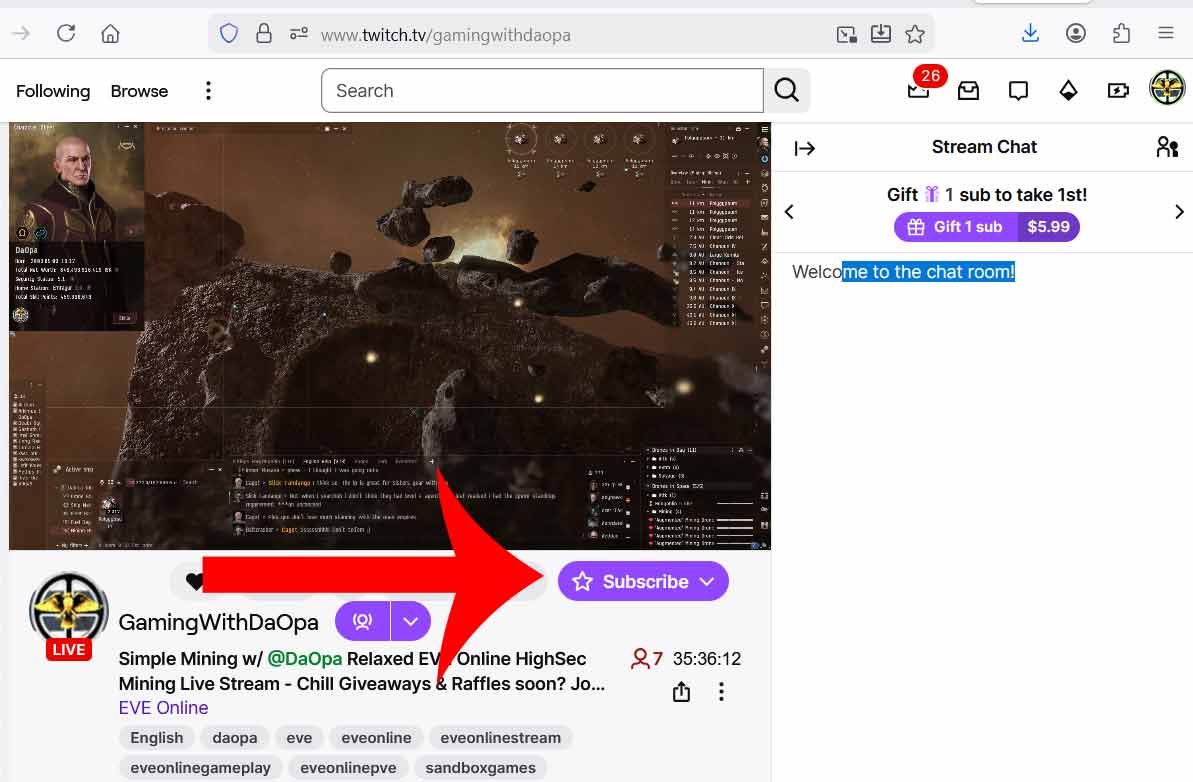This screenshot has width=1193, height=782.
Task: Click the forward navigation arrow
Action: [x=21, y=33]
